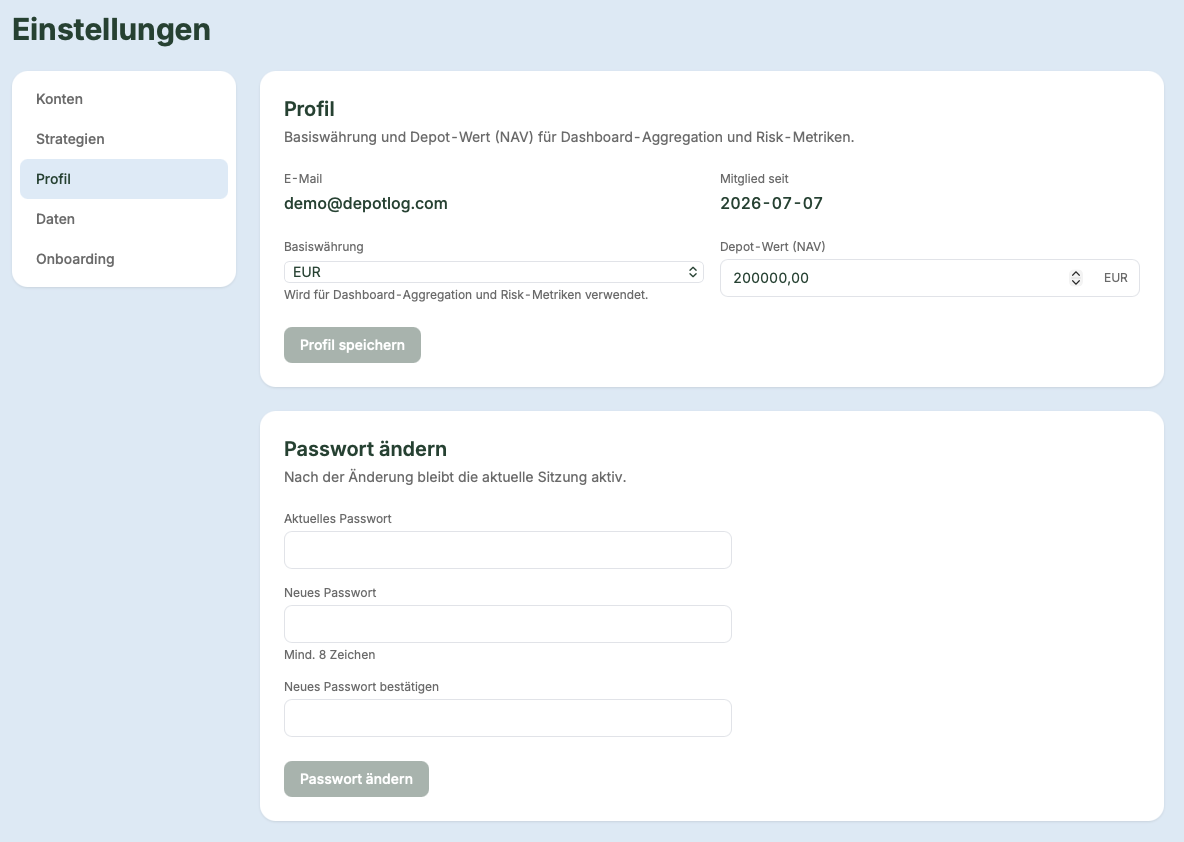Click the Depot-Wert stepper arrows
This screenshot has height=842, width=1184.
(1076, 278)
